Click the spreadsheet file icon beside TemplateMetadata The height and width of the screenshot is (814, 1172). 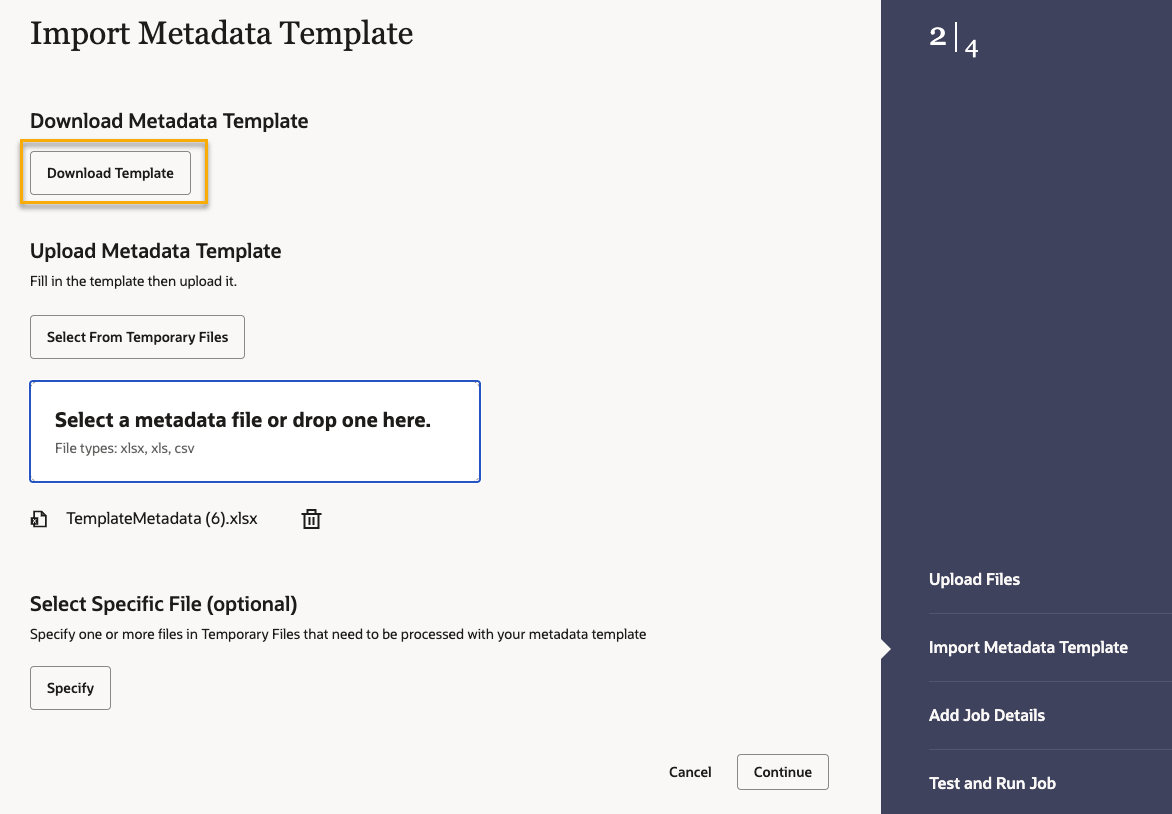tap(39, 519)
